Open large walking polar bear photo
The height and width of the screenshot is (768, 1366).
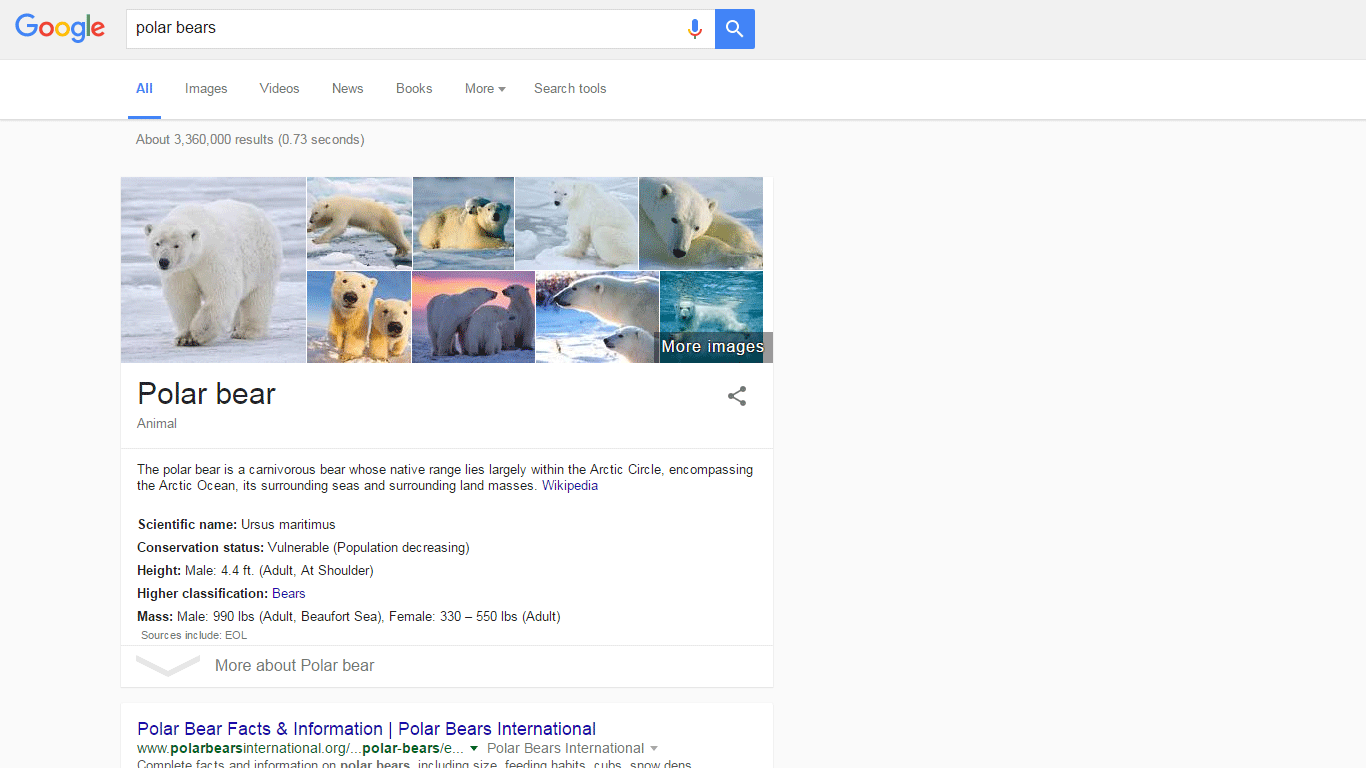(x=213, y=270)
